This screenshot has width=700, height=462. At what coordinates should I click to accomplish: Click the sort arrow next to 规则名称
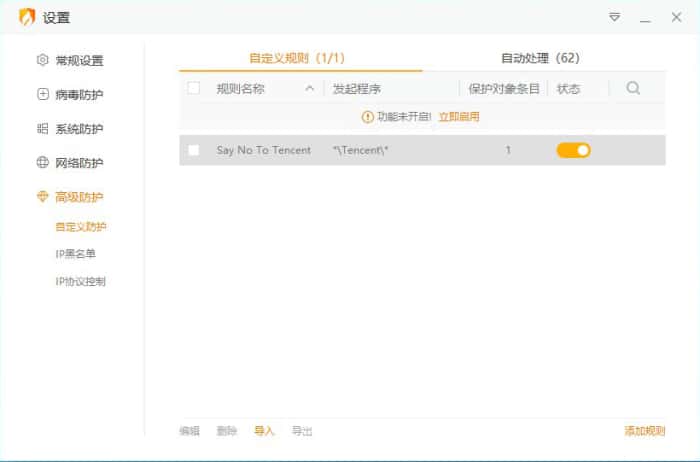(x=309, y=88)
